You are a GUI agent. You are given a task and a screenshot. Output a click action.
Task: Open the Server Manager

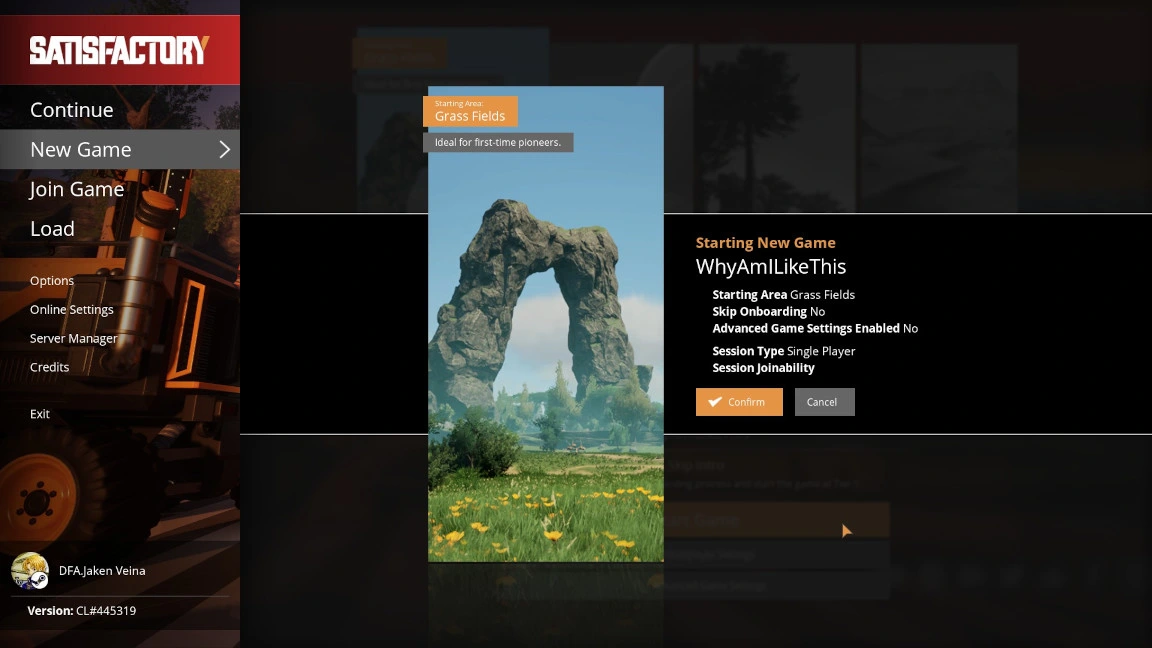pyautogui.click(x=74, y=339)
